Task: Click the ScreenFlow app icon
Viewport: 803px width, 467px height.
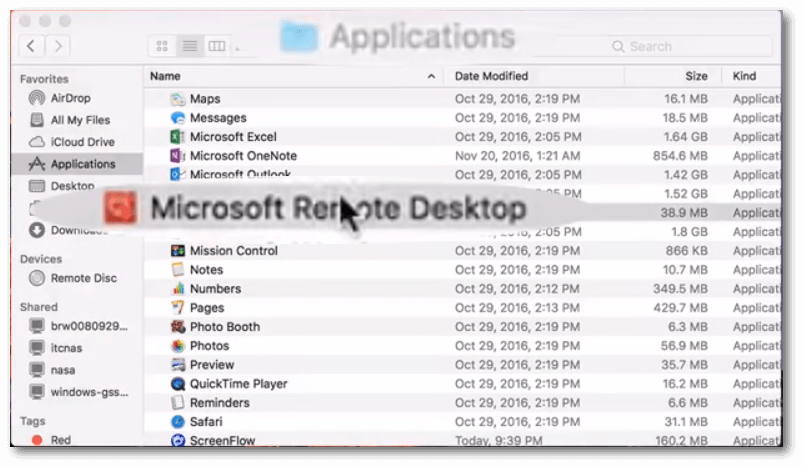Action: pos(178,440)
